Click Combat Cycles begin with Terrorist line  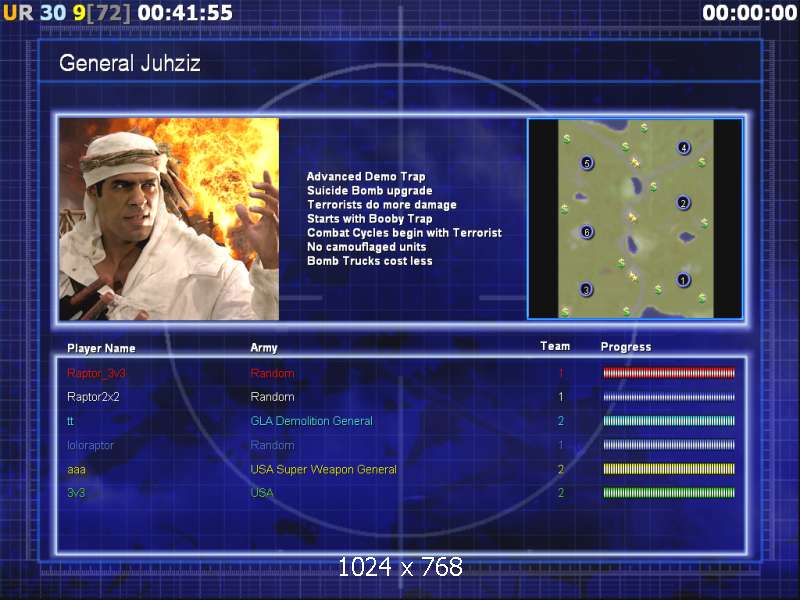[x=404, y=233]
